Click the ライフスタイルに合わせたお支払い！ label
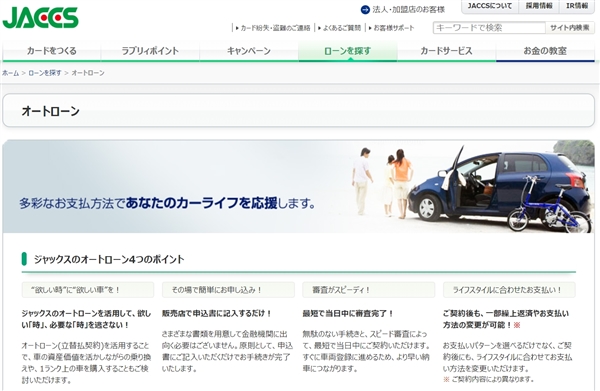Image resolution: width=600 pixels, height=391 pixels. pos(509,290)
